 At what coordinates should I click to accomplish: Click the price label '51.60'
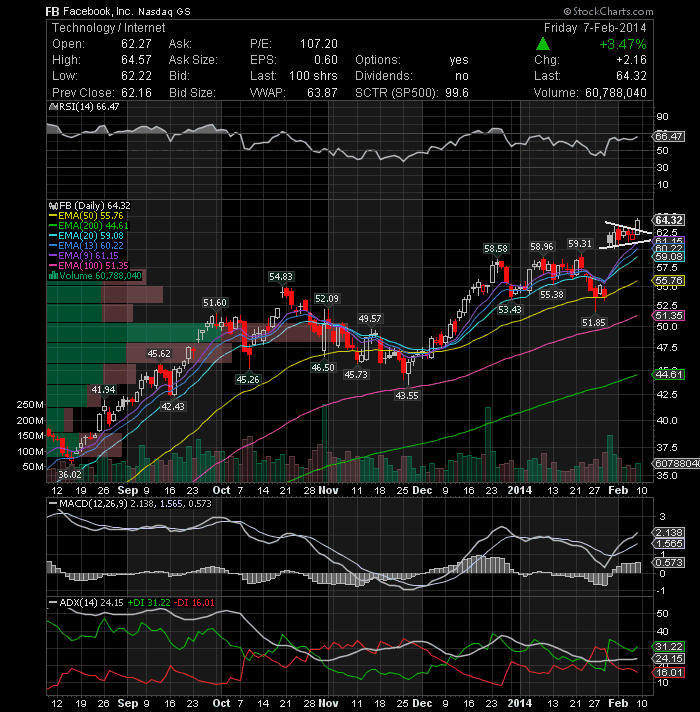click(215, 302)
